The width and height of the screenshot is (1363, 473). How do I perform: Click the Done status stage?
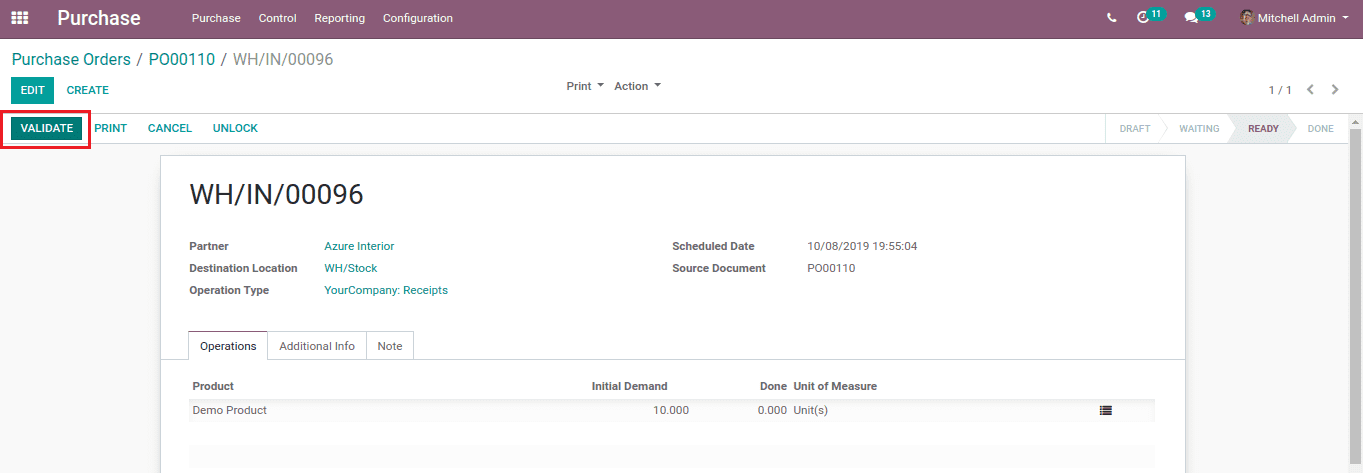point(1321,128)
